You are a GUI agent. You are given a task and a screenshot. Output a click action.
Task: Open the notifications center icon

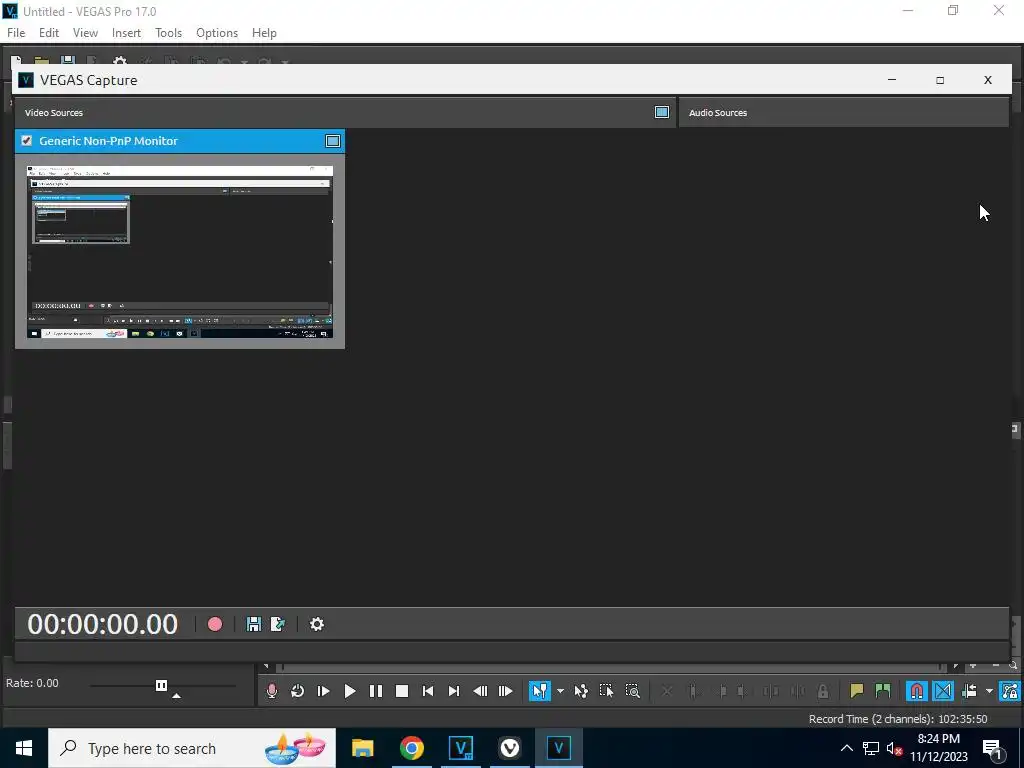pyautogui.click(x=992, y=748)
